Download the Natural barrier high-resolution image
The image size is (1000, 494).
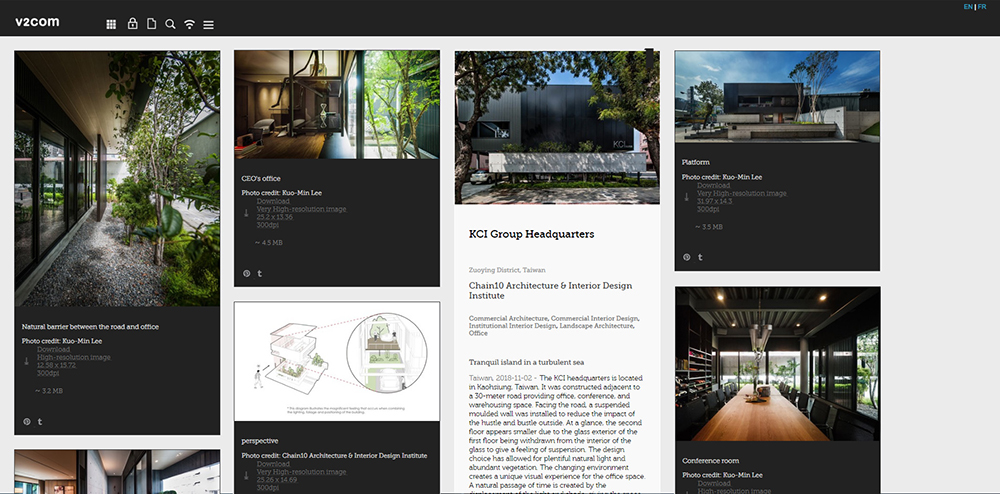coord(56,361)
